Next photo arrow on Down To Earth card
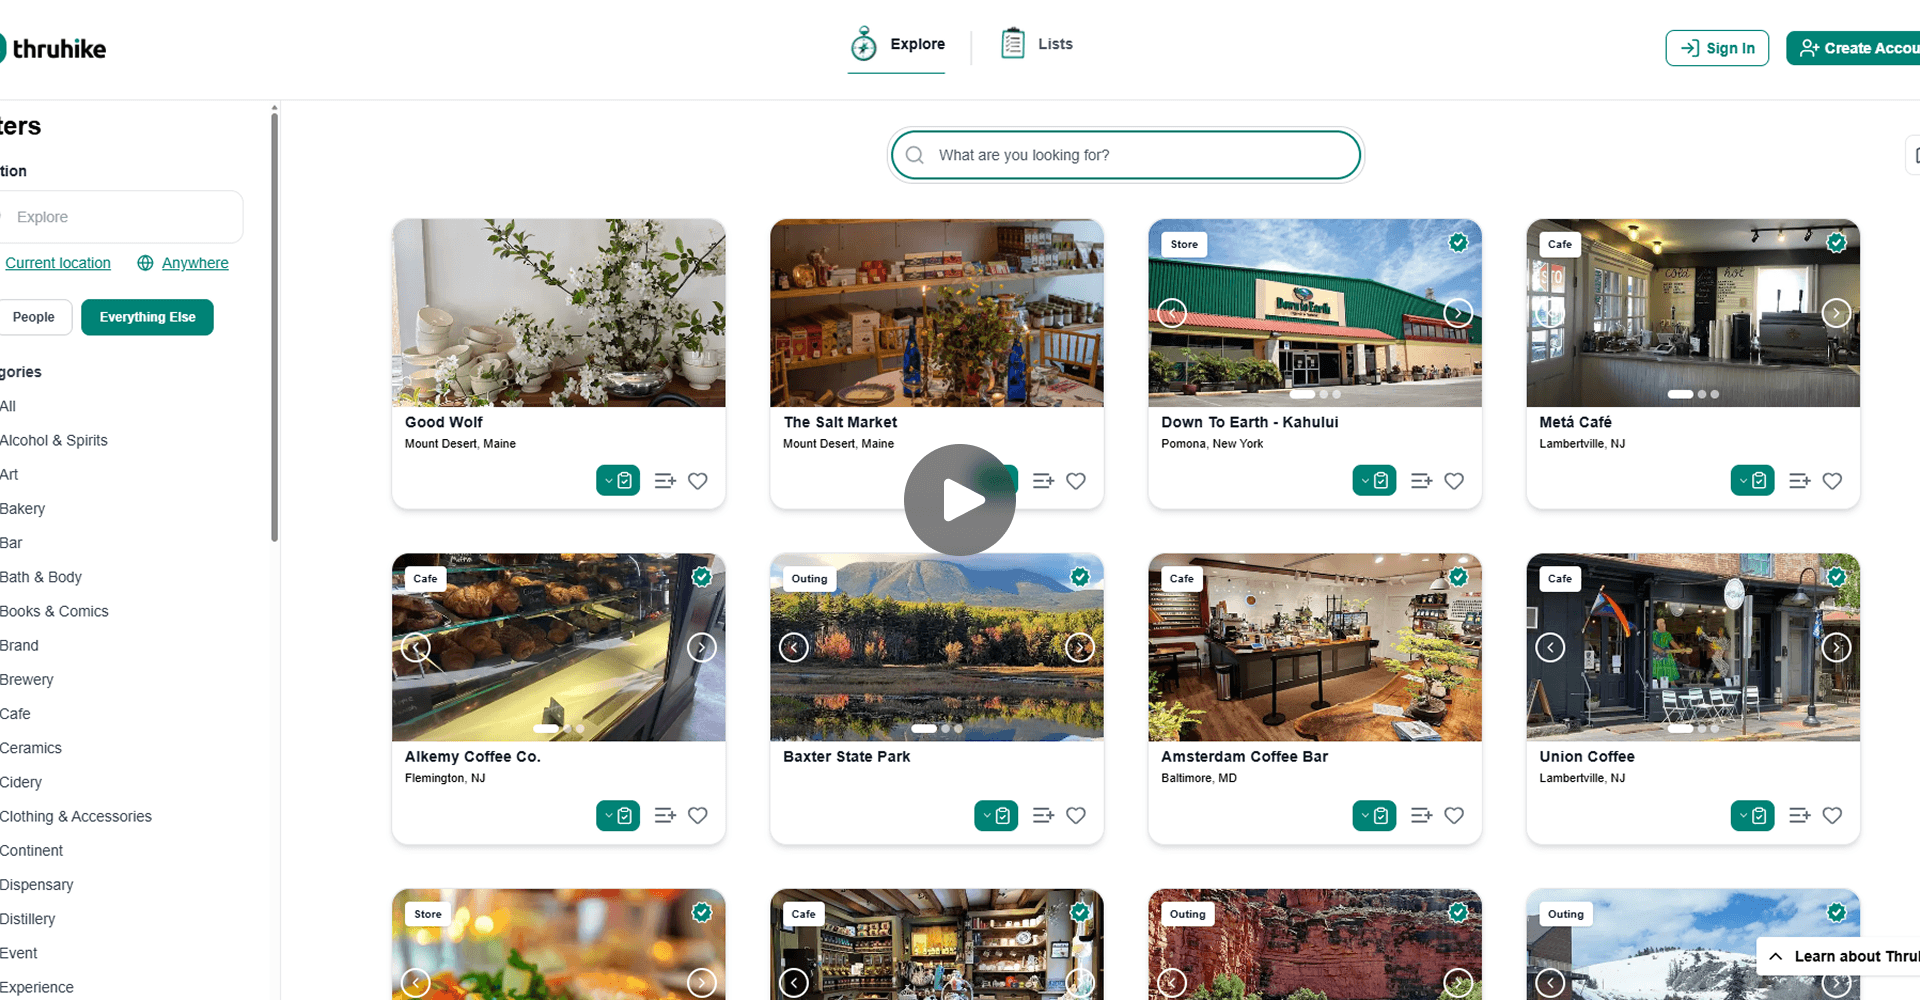This screenshot has height=1000, width=1920. (x=1458, y=313)
